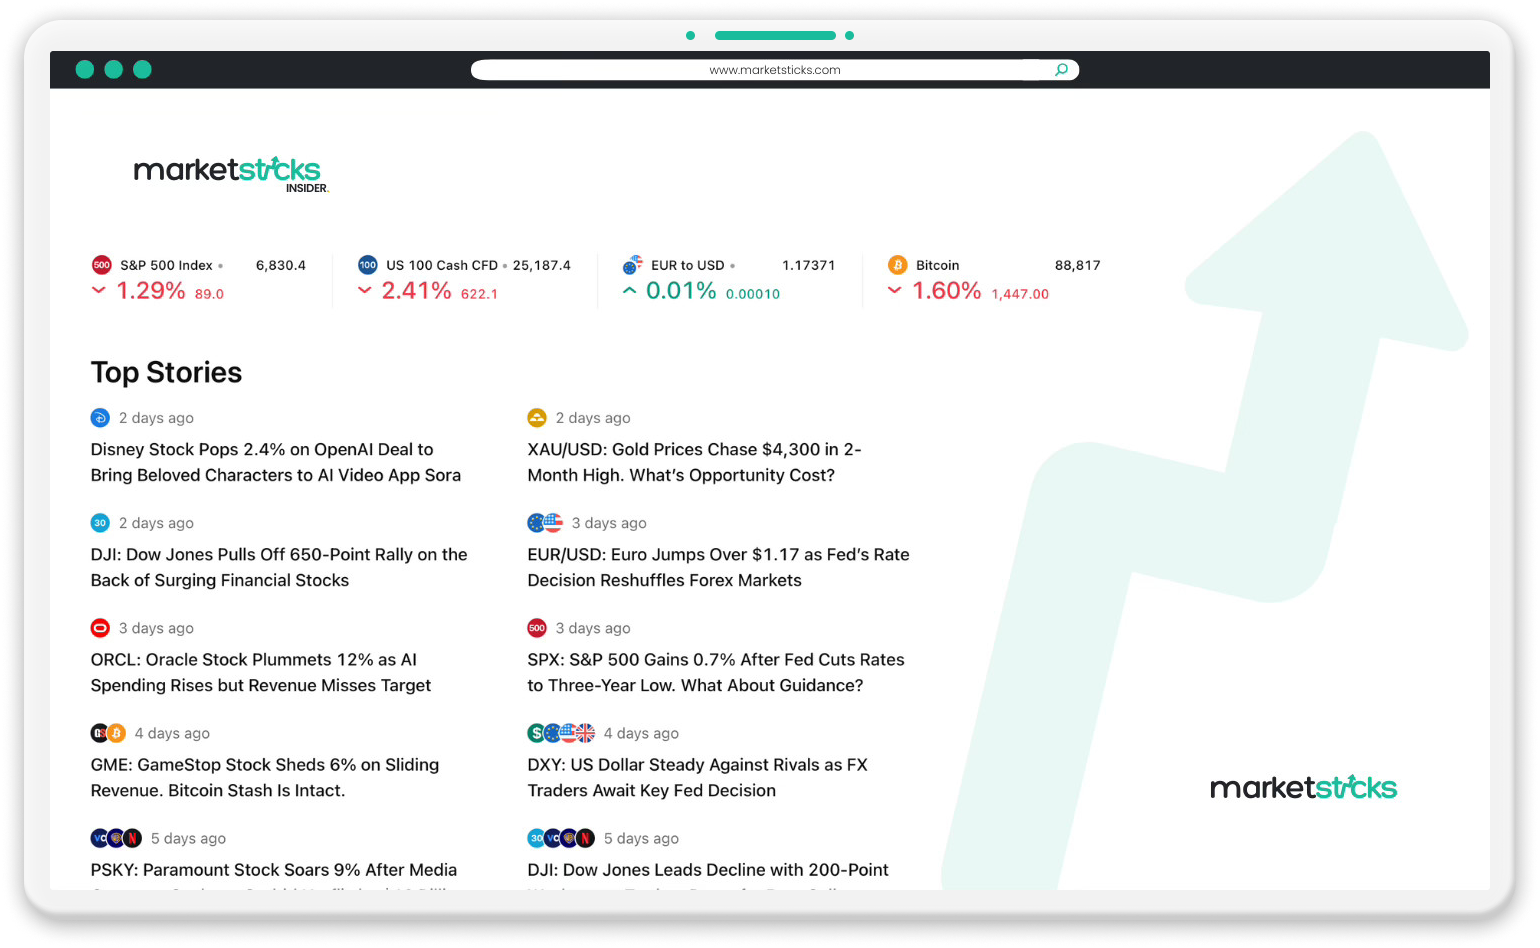This screenshot has height=948, width=1540.
Task: Click the 0.01% change of EUR to USD
Action: click(x=681, y=291)
